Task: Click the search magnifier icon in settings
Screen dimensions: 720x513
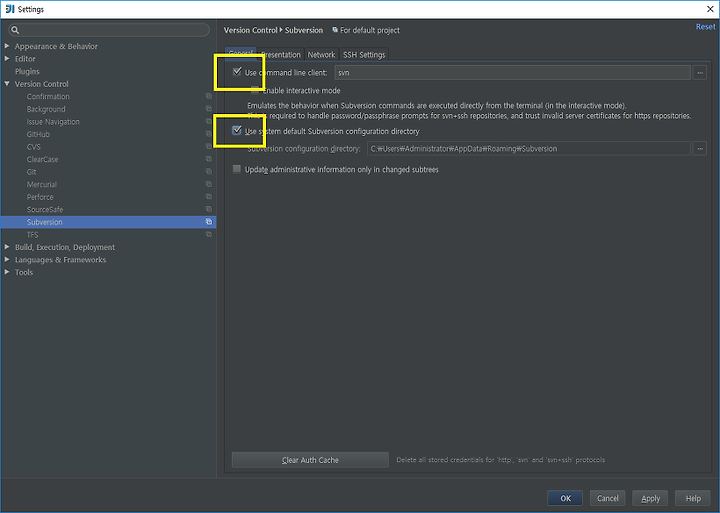Action: 15,30
